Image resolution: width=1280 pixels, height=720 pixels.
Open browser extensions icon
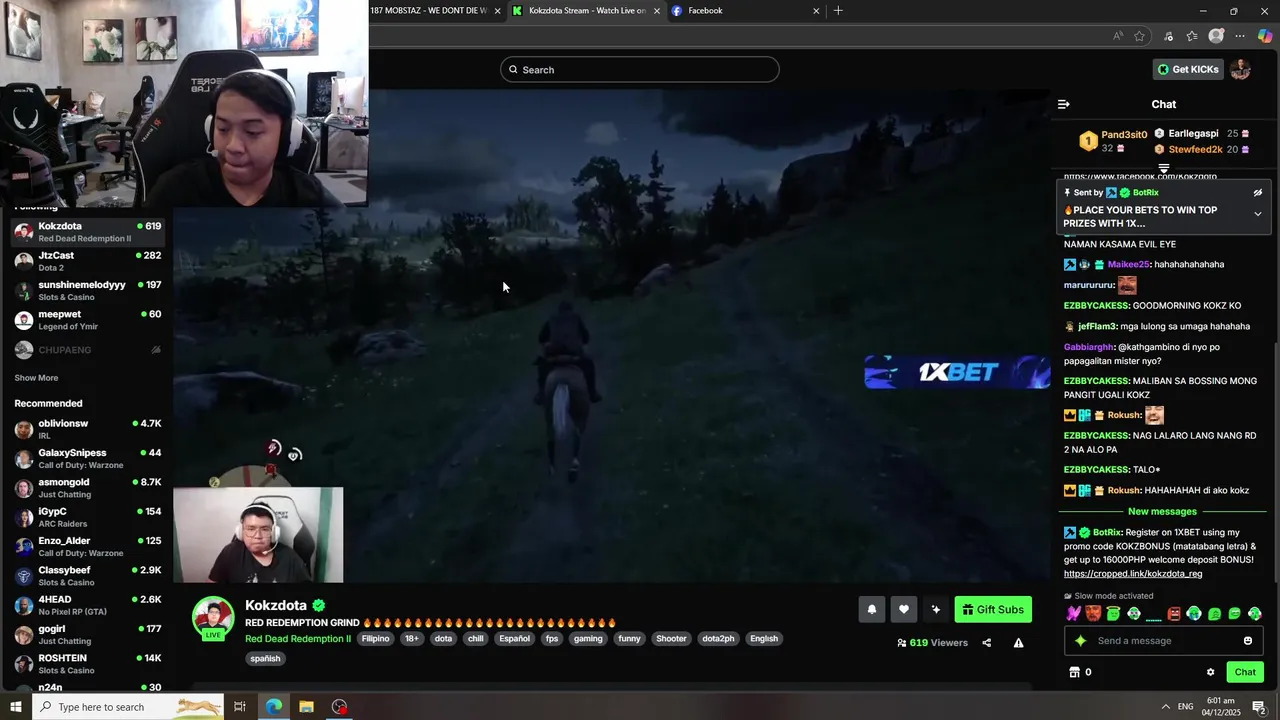pos(1168,36)
